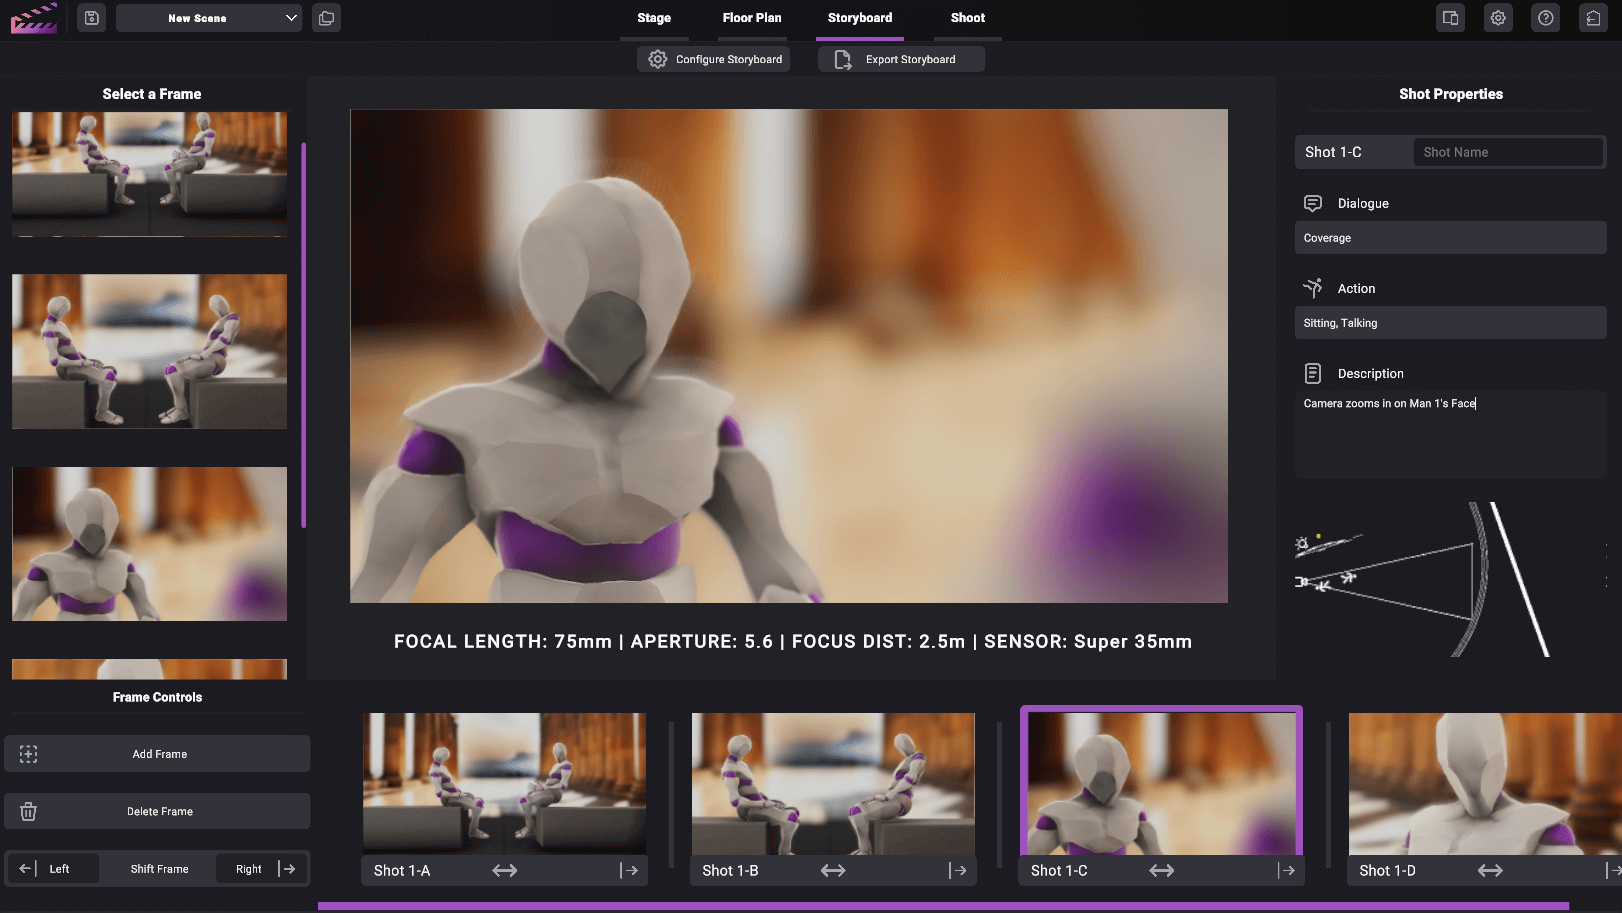Click the Add Frame button

(x=157, y=753)
